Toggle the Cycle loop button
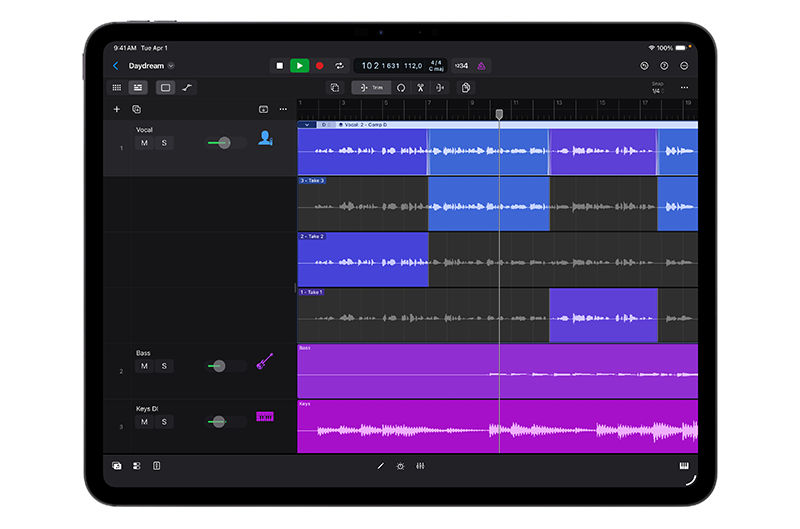800x529 pixels. pos(339,66)
